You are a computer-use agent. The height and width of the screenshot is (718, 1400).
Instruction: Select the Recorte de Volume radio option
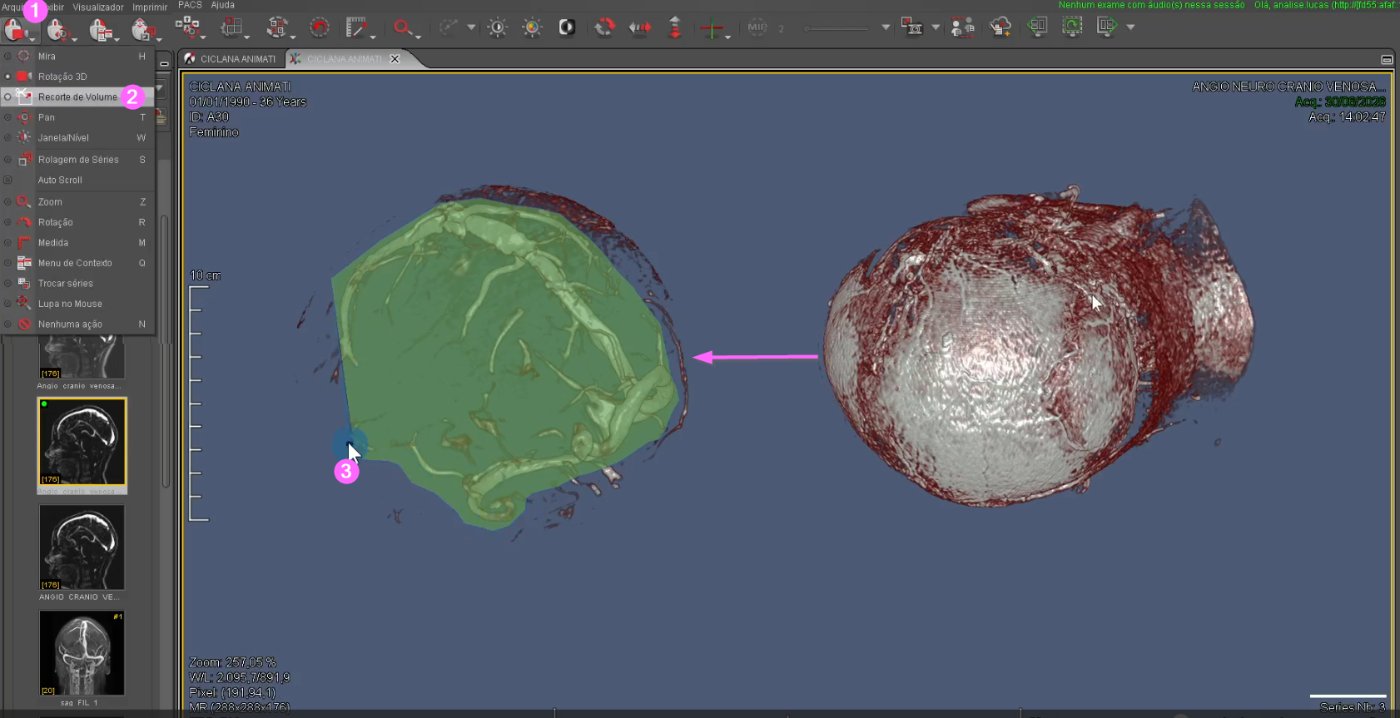[8, 97]
